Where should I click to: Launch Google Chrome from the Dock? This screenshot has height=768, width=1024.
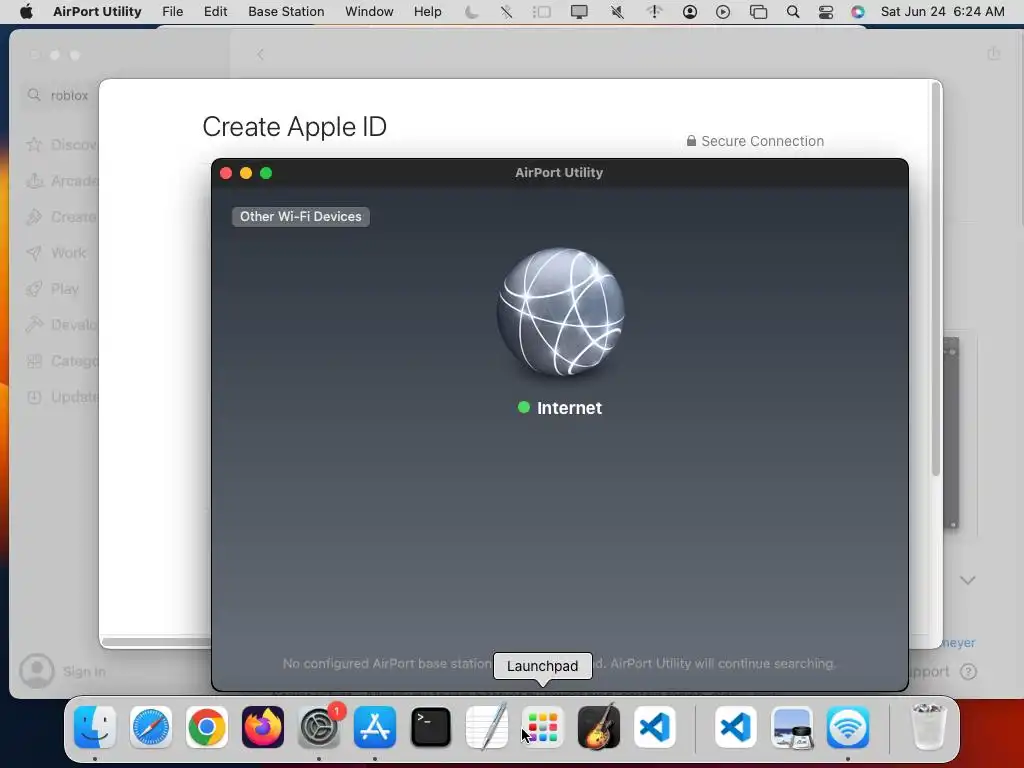207,727
